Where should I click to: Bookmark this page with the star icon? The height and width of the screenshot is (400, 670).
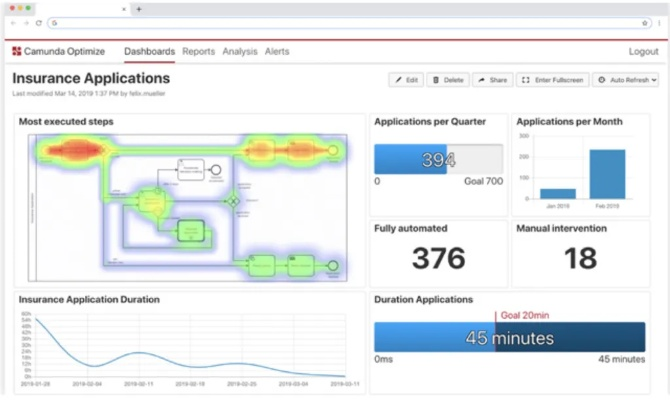(x=644, y=22)
